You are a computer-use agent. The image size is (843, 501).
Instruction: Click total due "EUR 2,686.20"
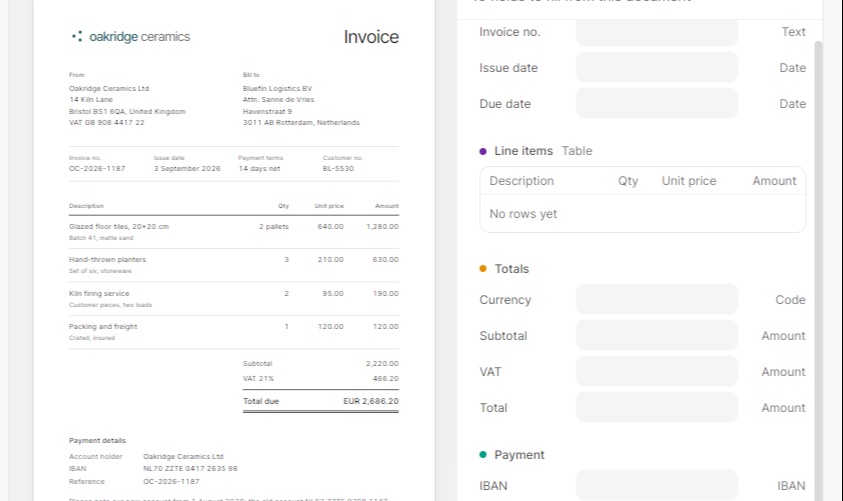pos(371,401)
